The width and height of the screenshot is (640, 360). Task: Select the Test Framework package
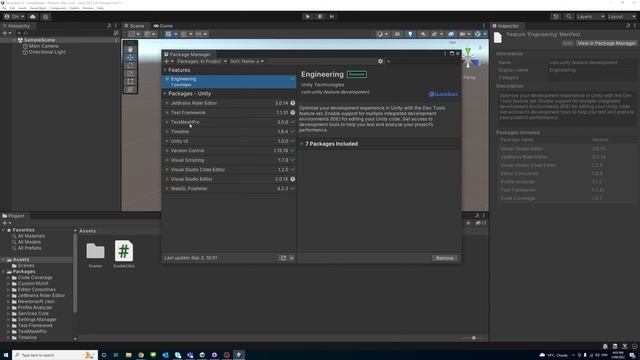[229, 113]
